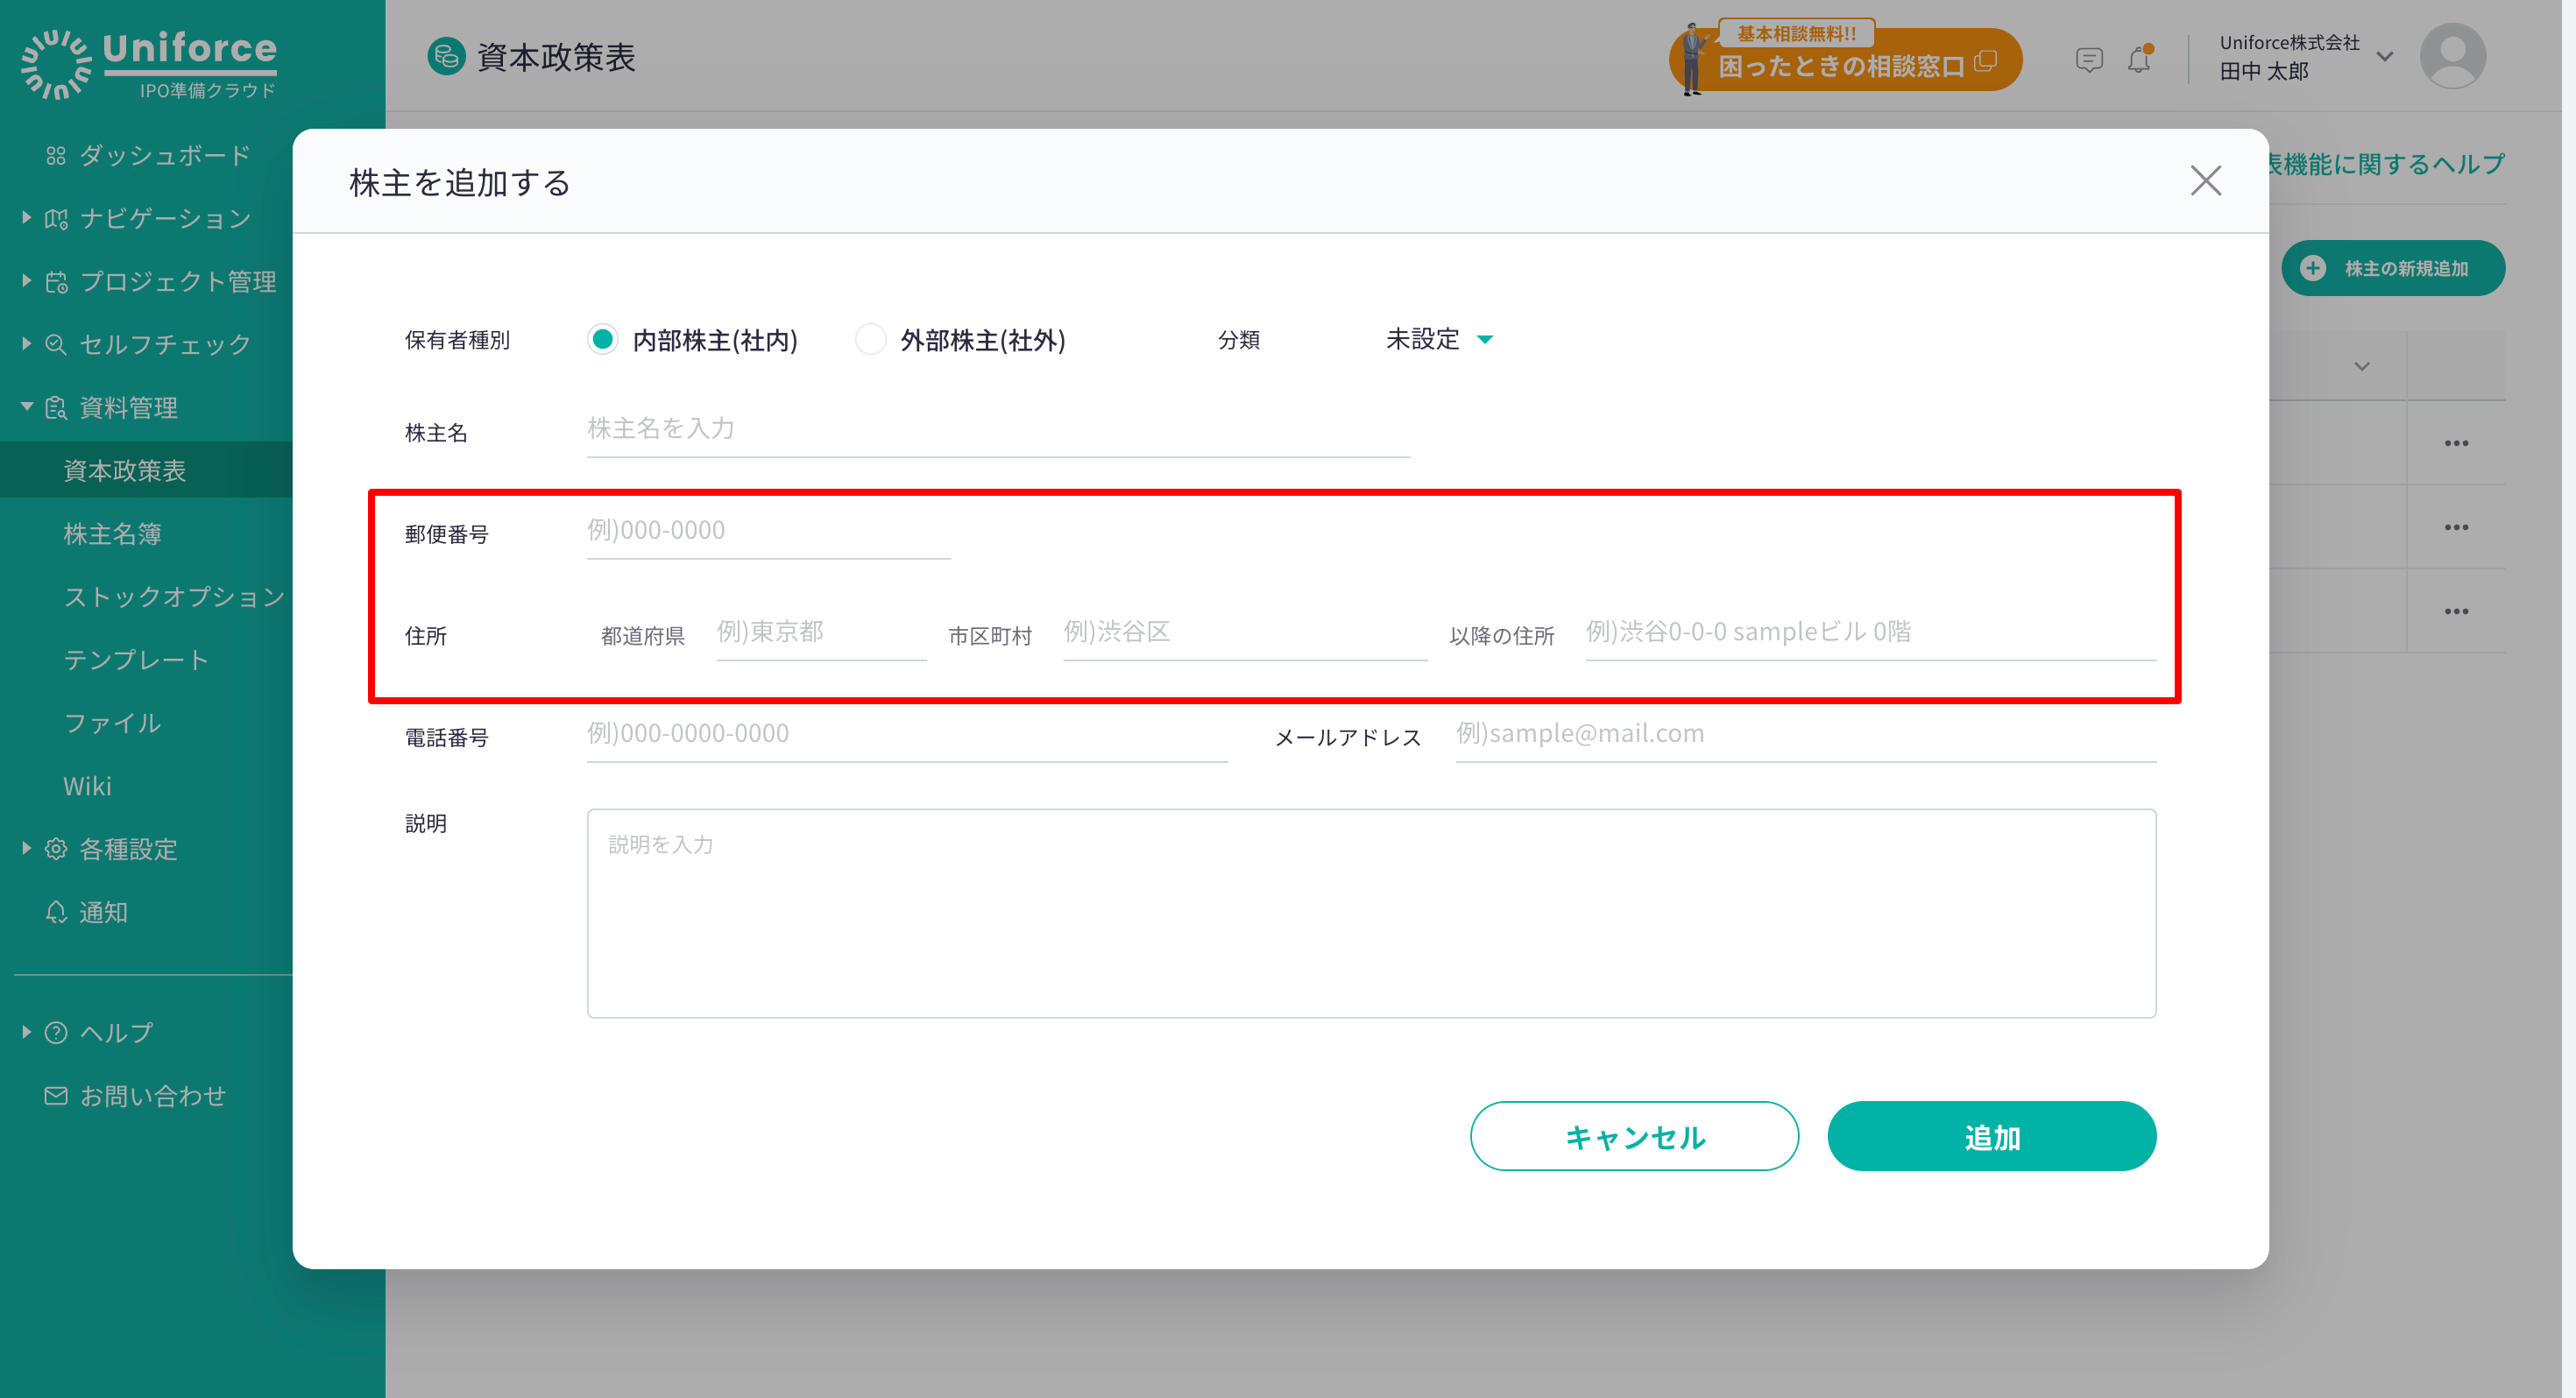The image size is (2576, 1398).
Task: Open 機能に関するヘルプ link
Action: coord(2387,164)
